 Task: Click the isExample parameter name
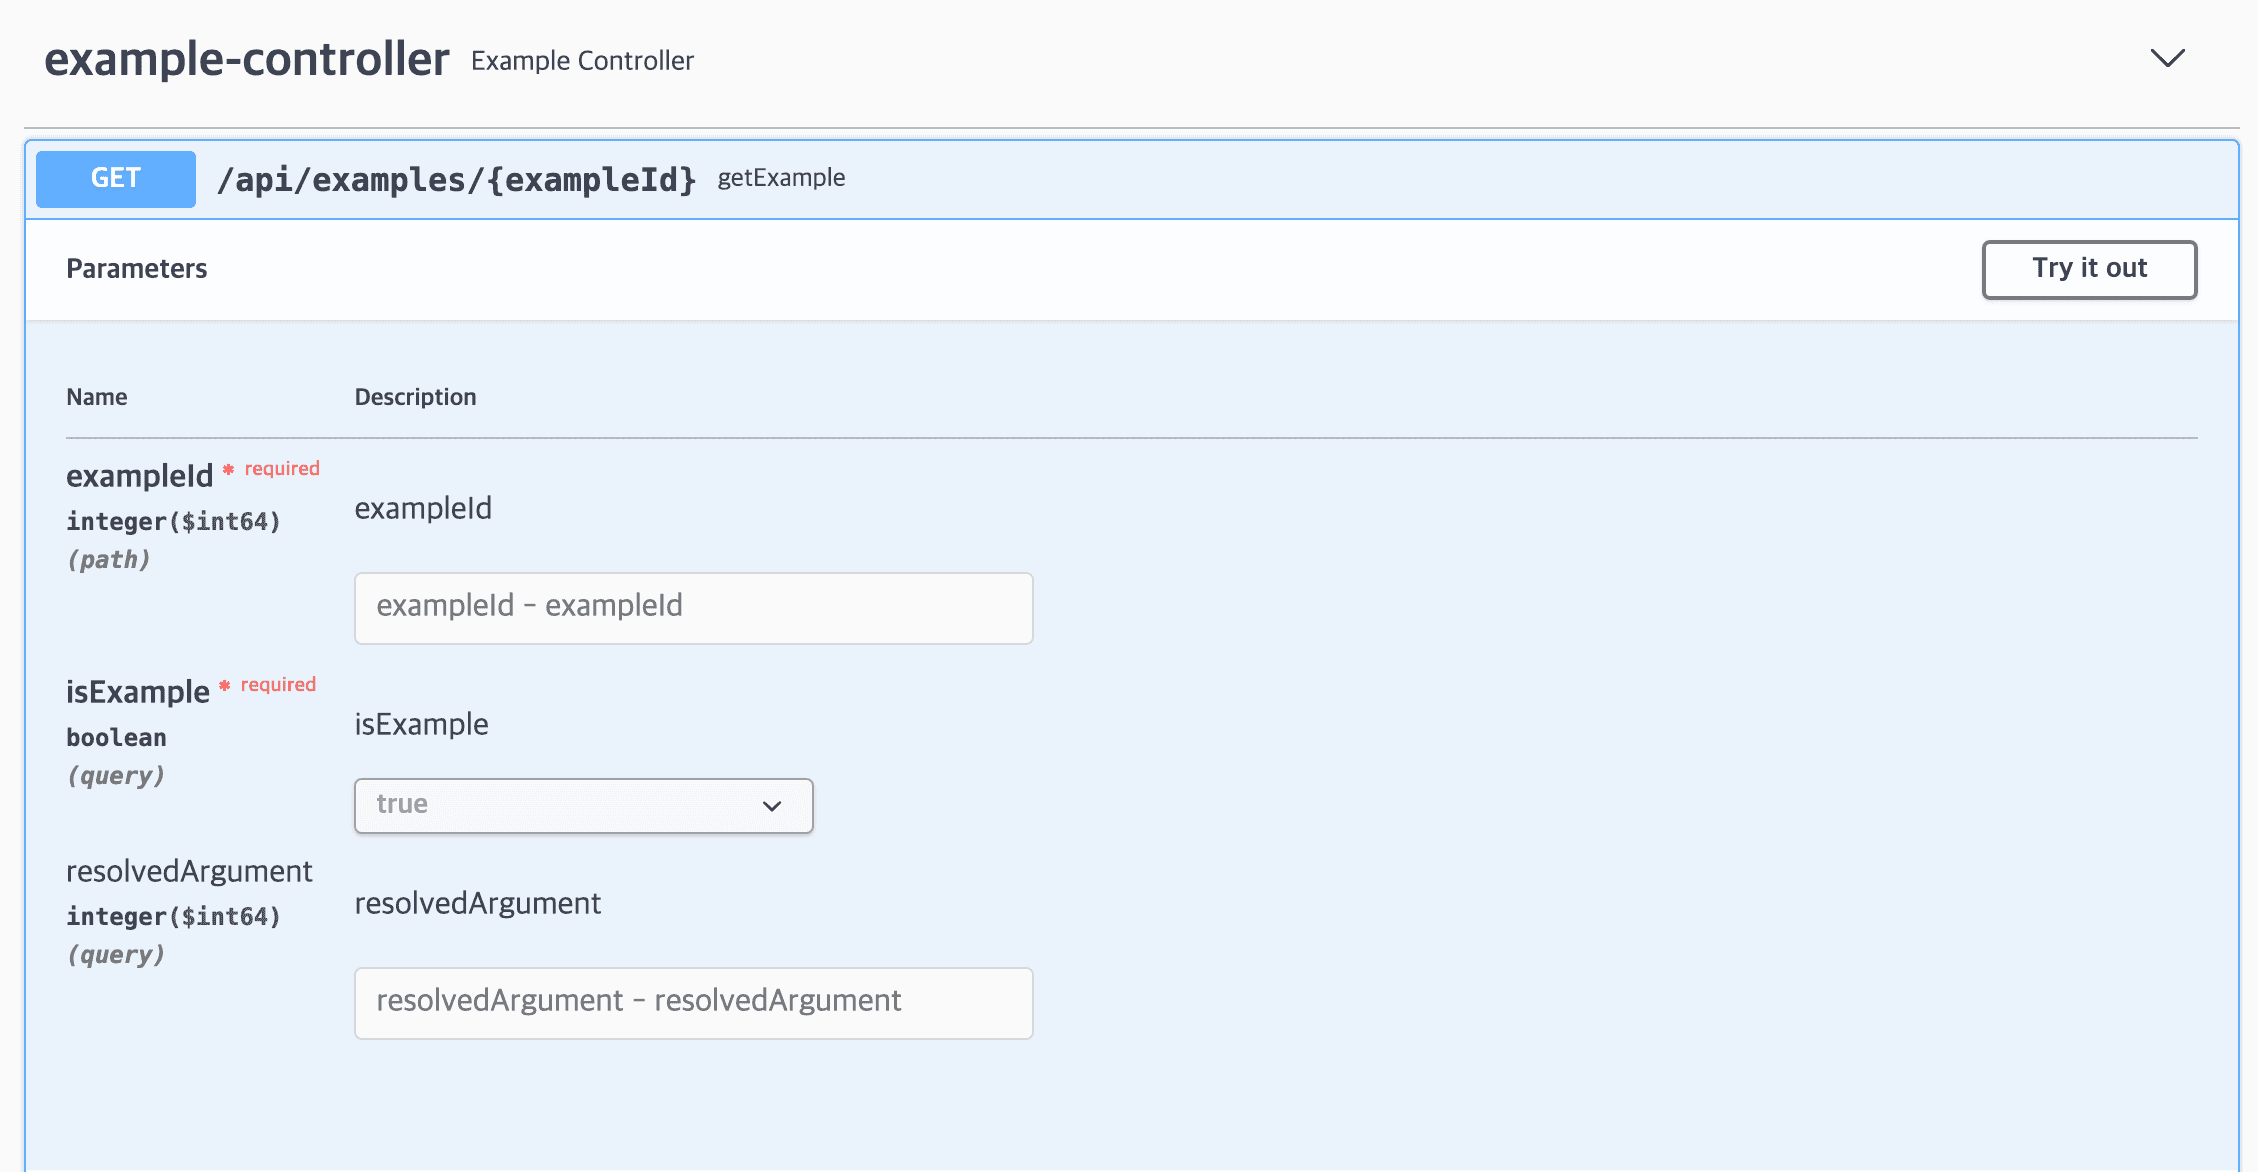[138, 692]
